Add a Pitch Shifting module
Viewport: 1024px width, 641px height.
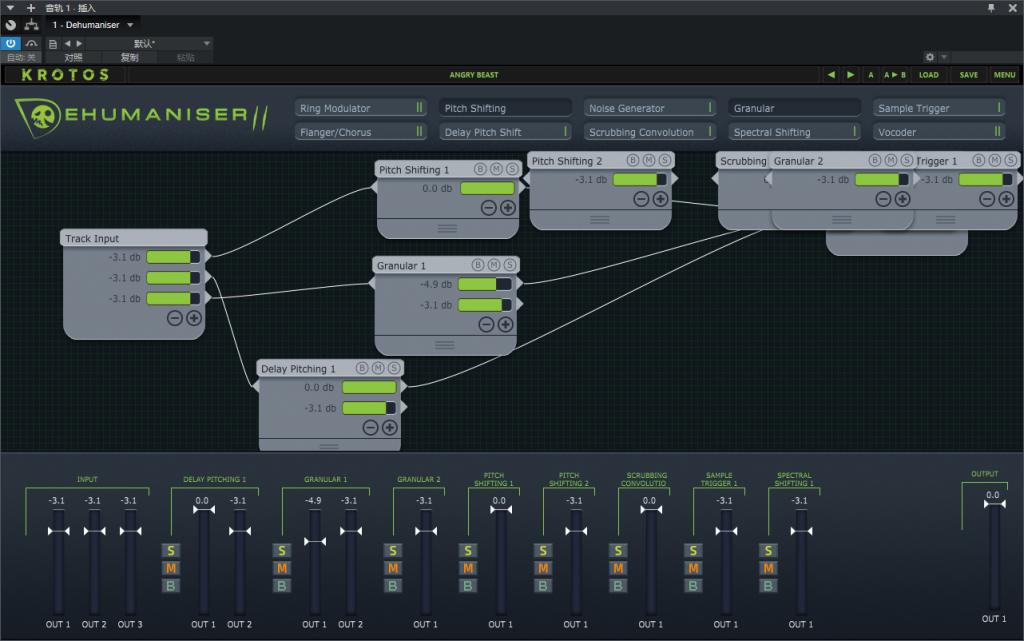[x=505, y=108]
